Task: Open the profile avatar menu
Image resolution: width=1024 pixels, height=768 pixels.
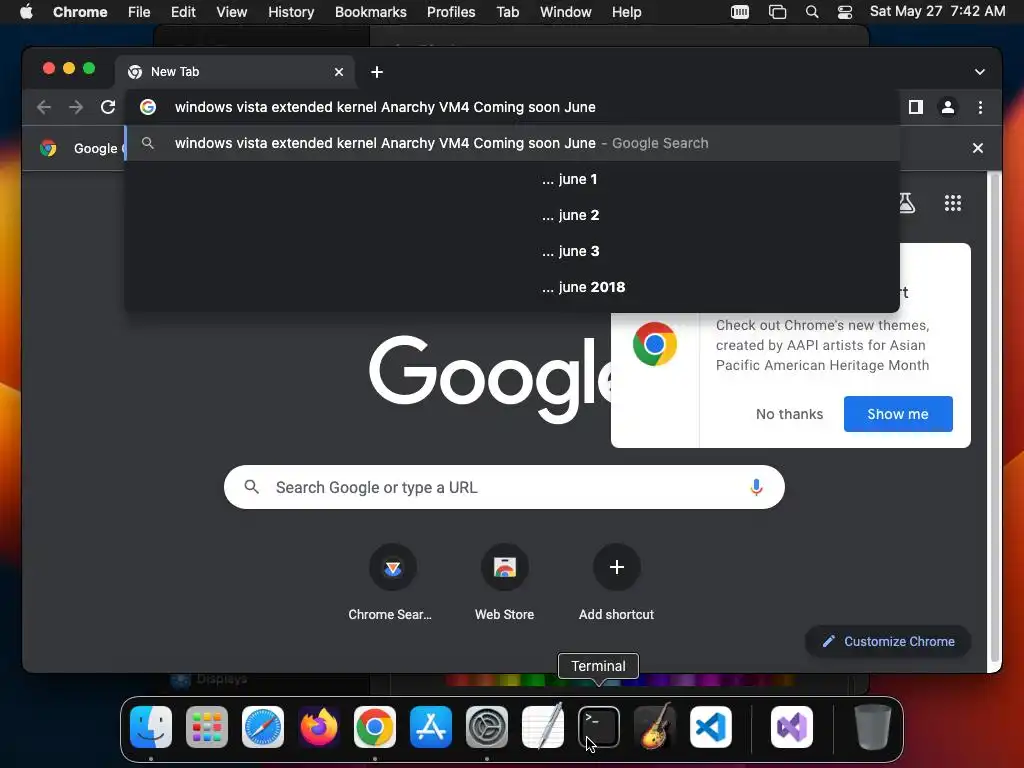Action: (x=948, y=107)
